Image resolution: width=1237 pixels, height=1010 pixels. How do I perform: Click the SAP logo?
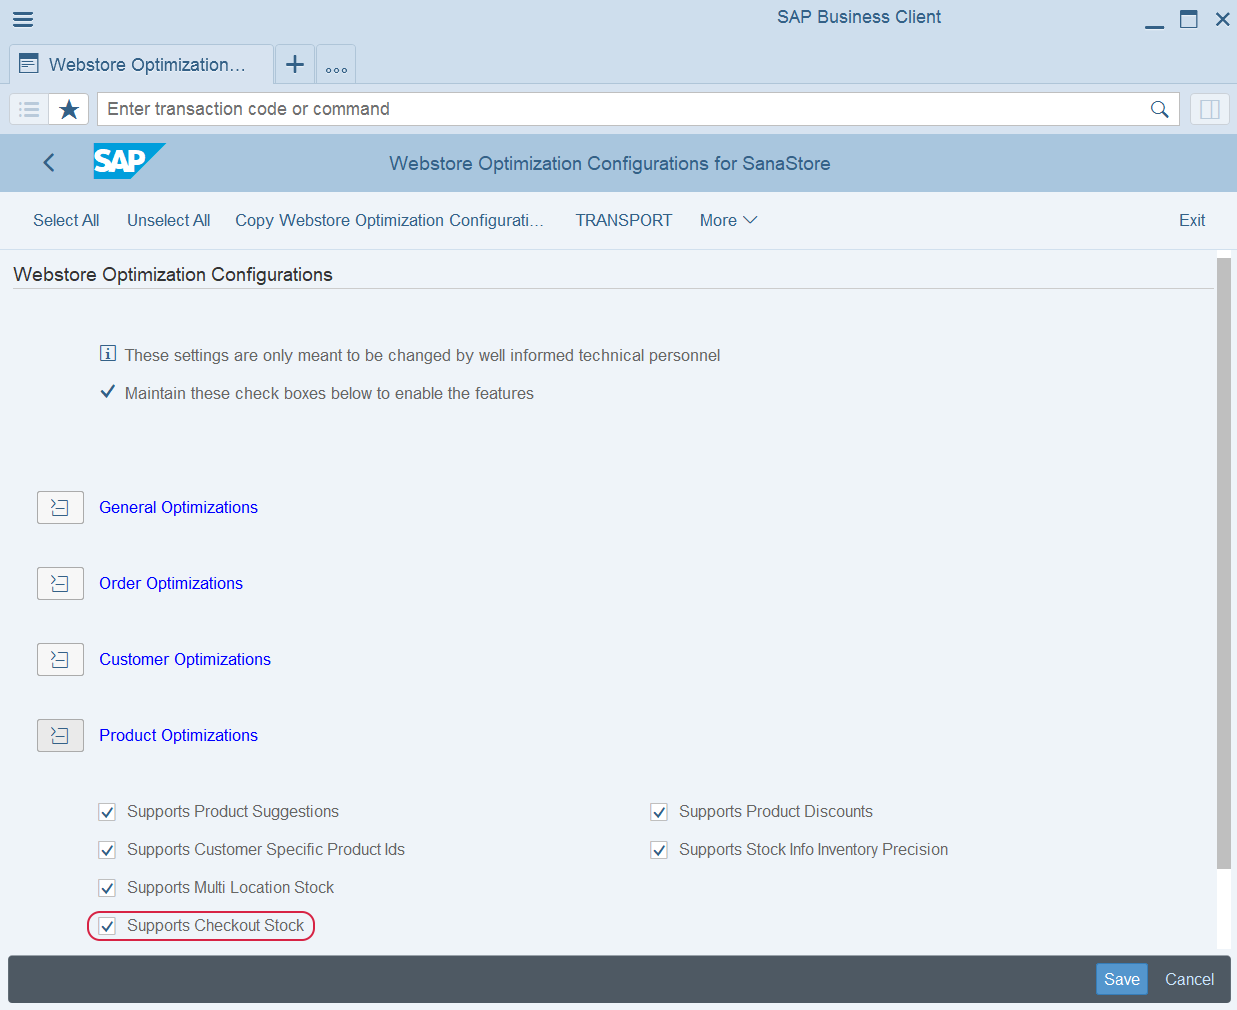click(129, 161)
